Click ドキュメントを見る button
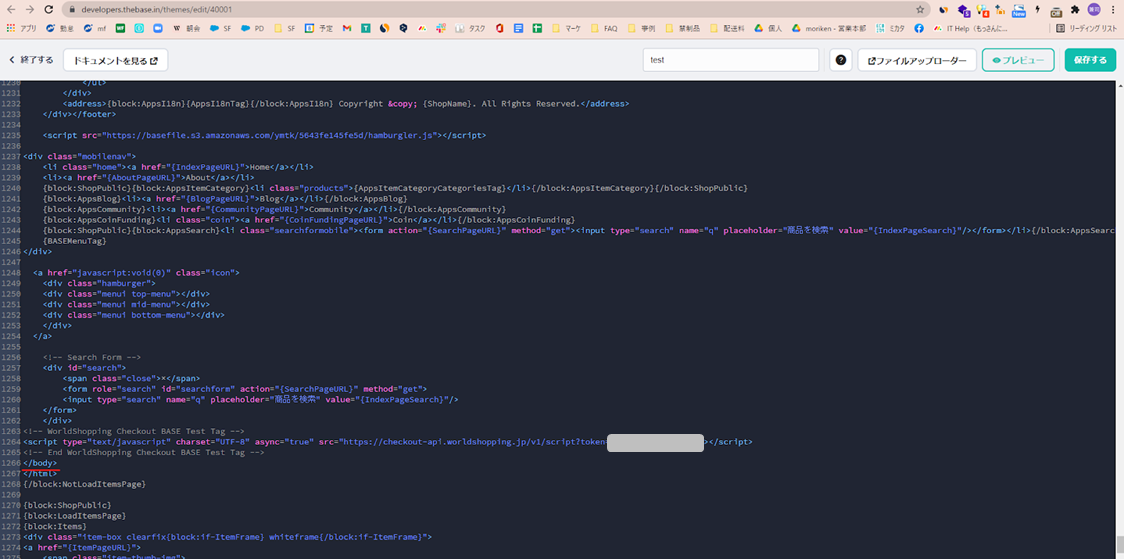Screen dimensions: 1124x559 pos(115,60)
